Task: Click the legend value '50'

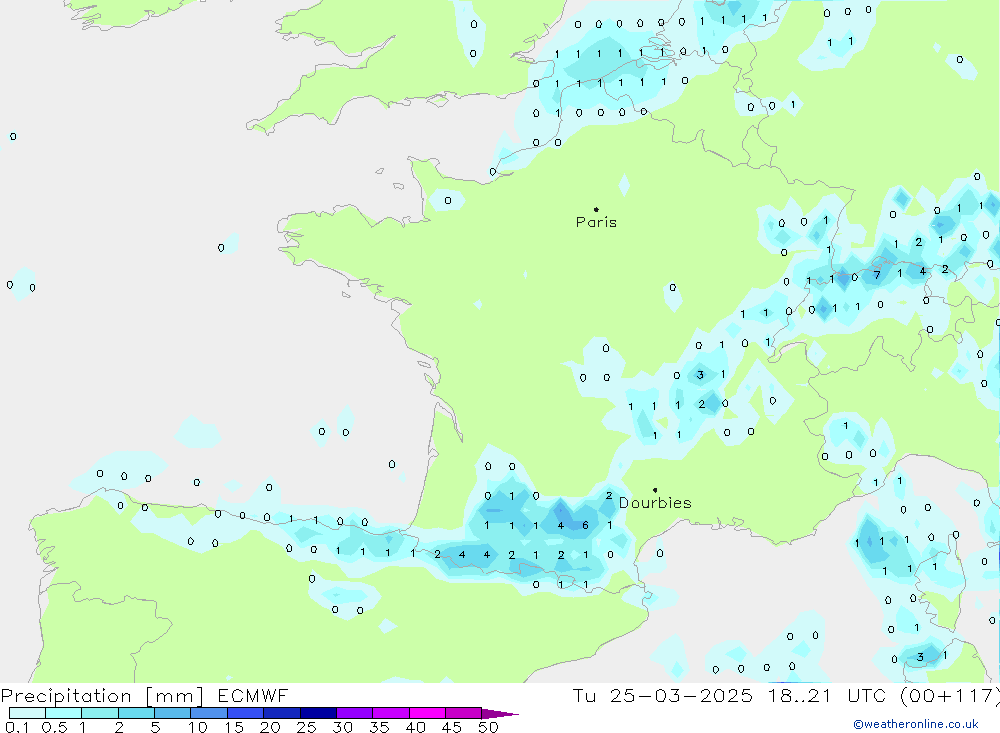Action: pos(489,727)
